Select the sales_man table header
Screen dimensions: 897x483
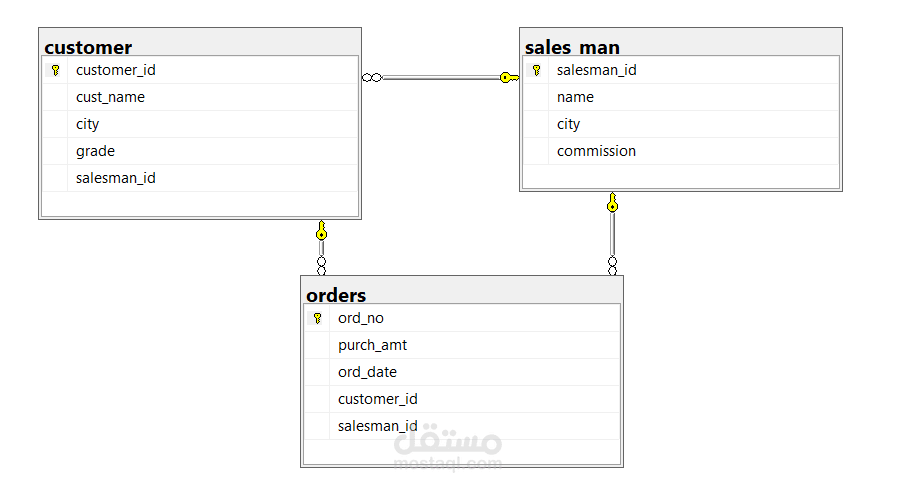tap(680, 47)
